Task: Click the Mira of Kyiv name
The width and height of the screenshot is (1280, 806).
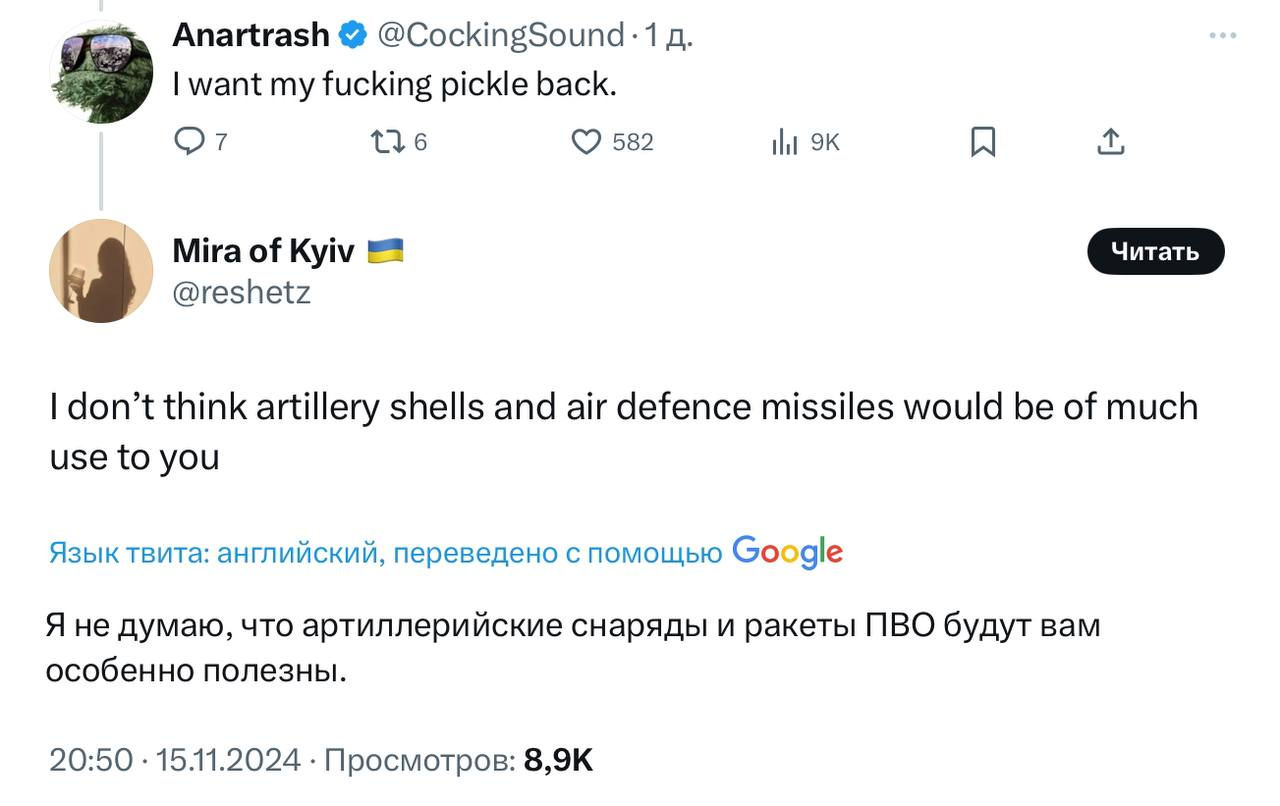Action: click(x=263, y=251)
